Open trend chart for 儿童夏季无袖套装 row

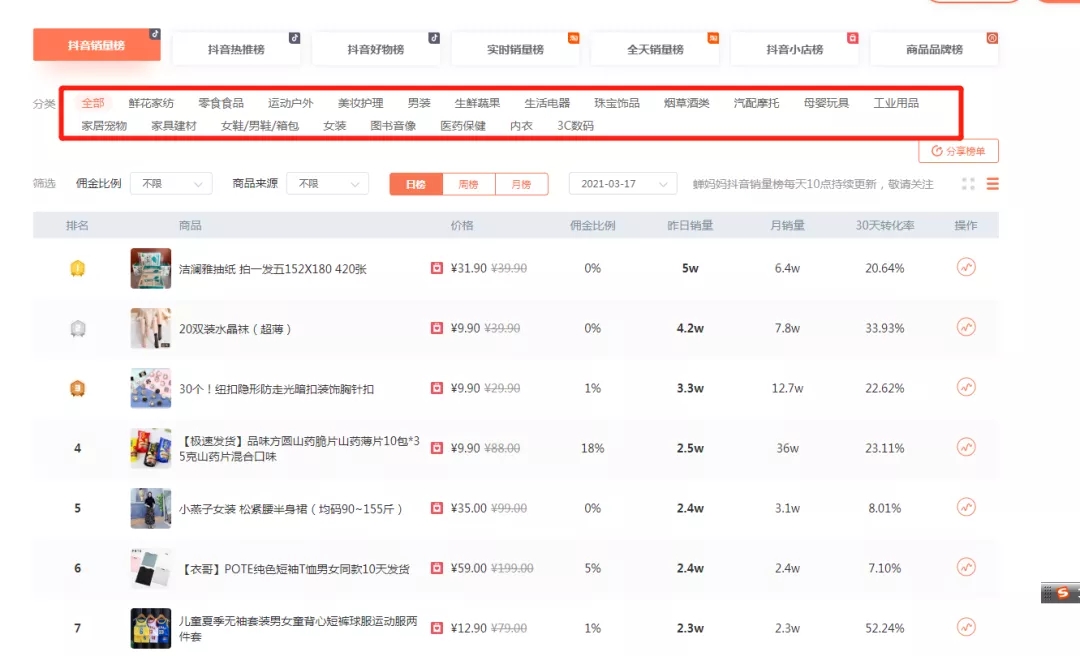coord(966,627)
